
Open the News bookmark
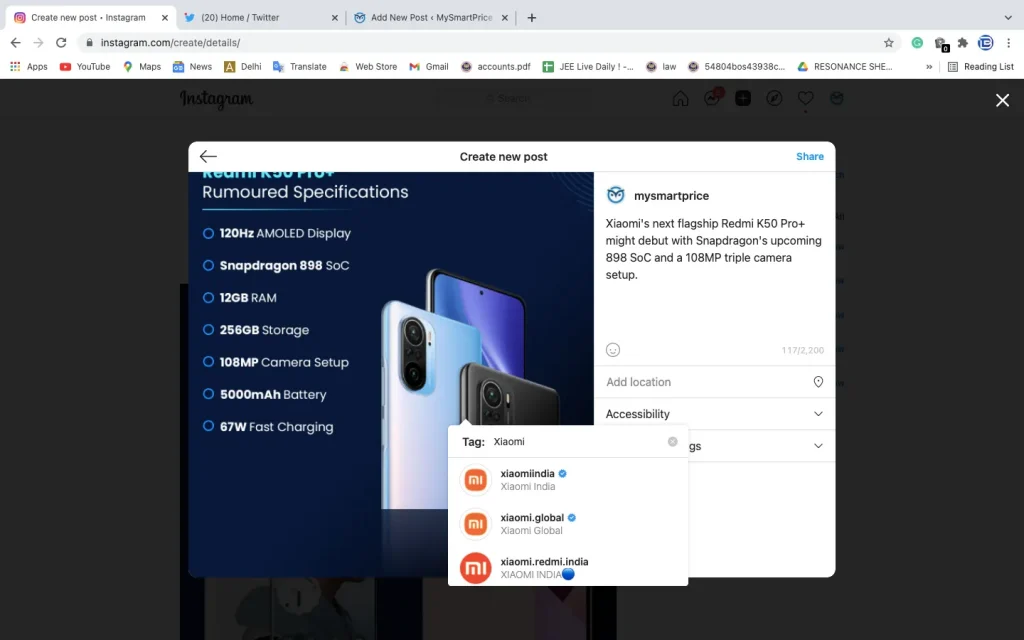pos(192,67)
